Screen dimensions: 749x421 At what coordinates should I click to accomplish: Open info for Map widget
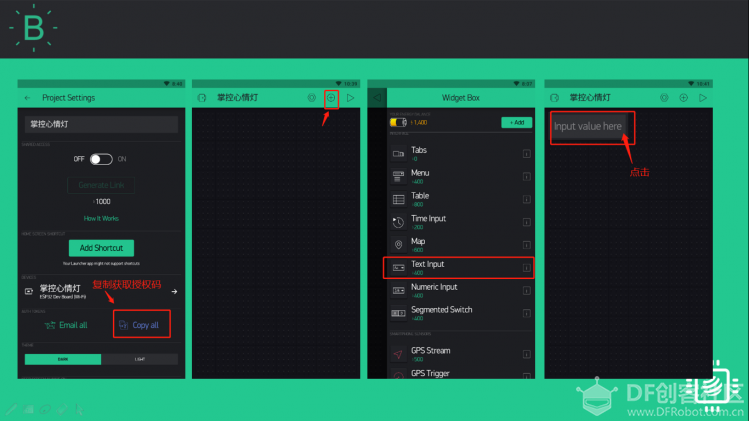point(526,245)
